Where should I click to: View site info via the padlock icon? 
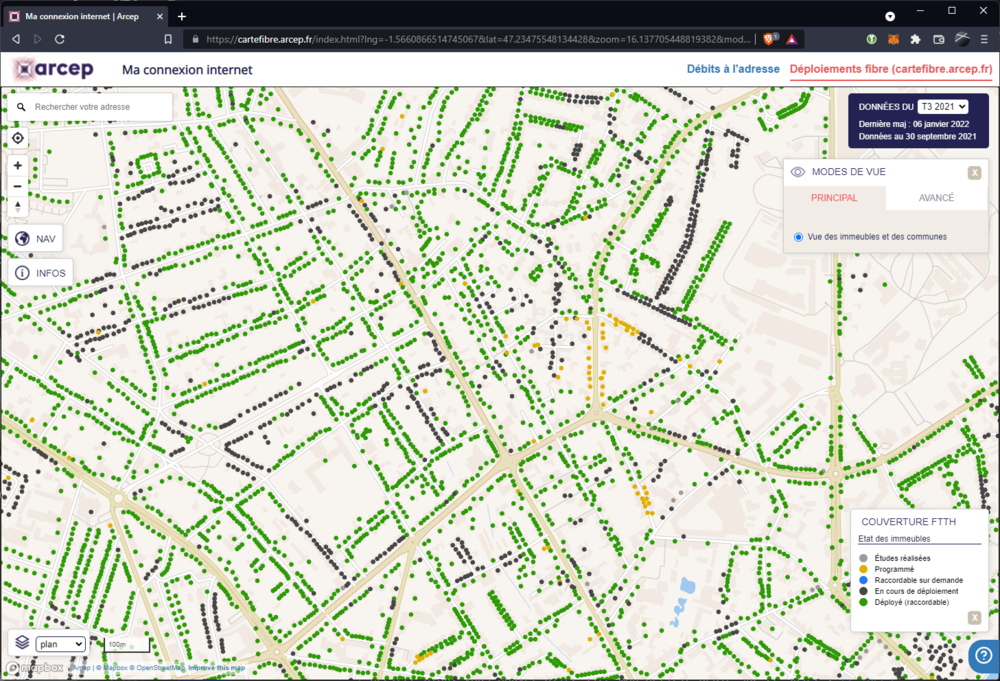pos(195,39)
